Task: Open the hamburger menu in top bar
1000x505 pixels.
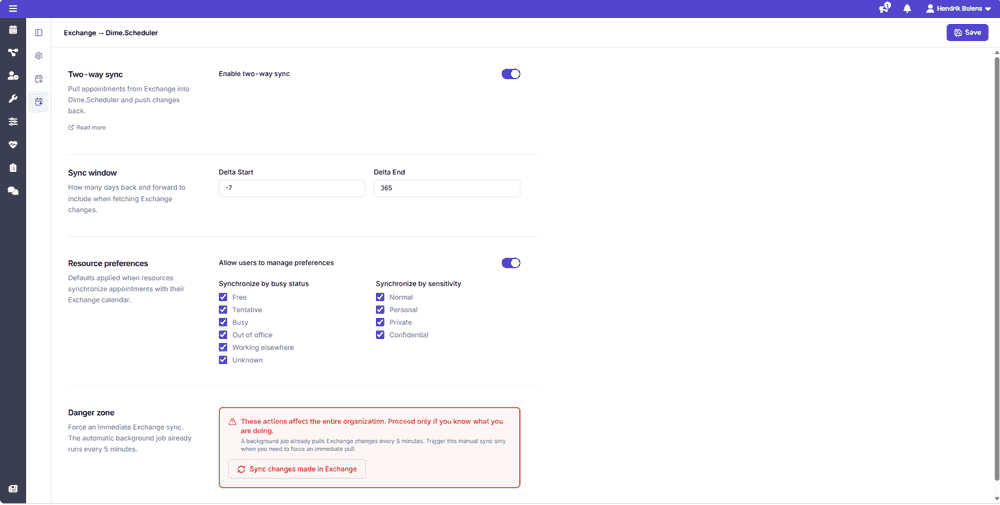Action: point(13,9)
